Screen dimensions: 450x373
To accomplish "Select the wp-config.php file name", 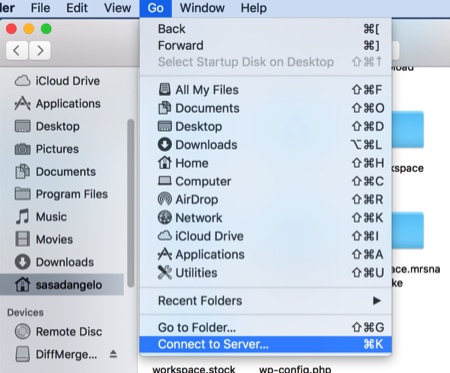I will (x=295, y=369).
